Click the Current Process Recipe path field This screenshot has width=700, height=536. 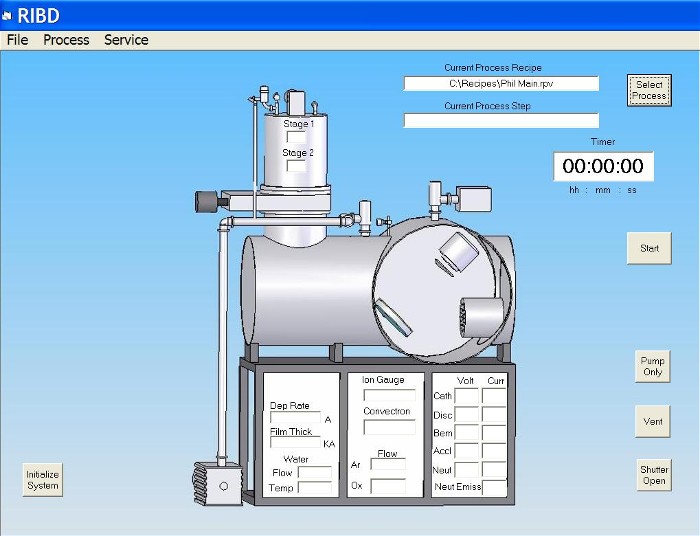(x=501, y=84)
